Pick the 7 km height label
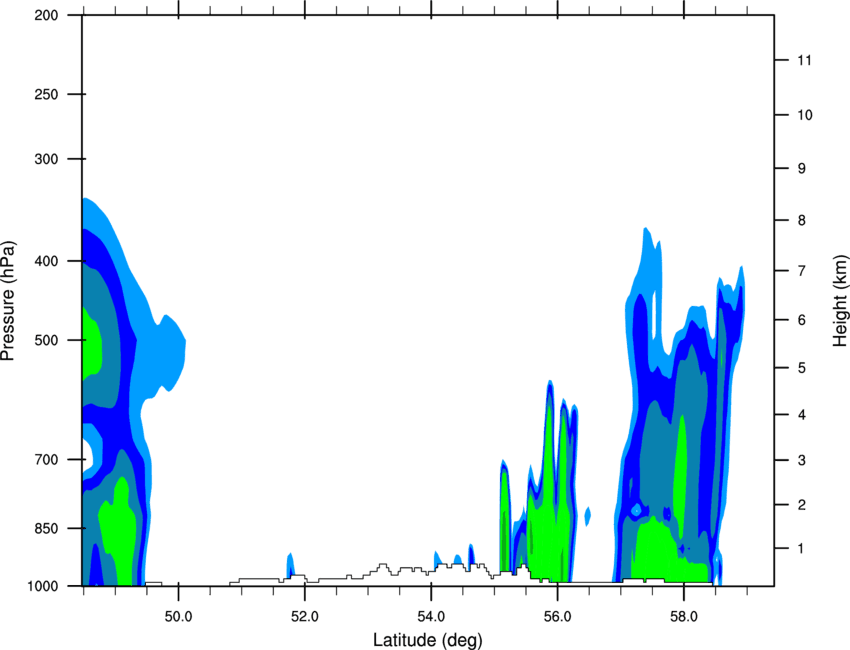This screenshot has height=650, width=850. [802, 271]
